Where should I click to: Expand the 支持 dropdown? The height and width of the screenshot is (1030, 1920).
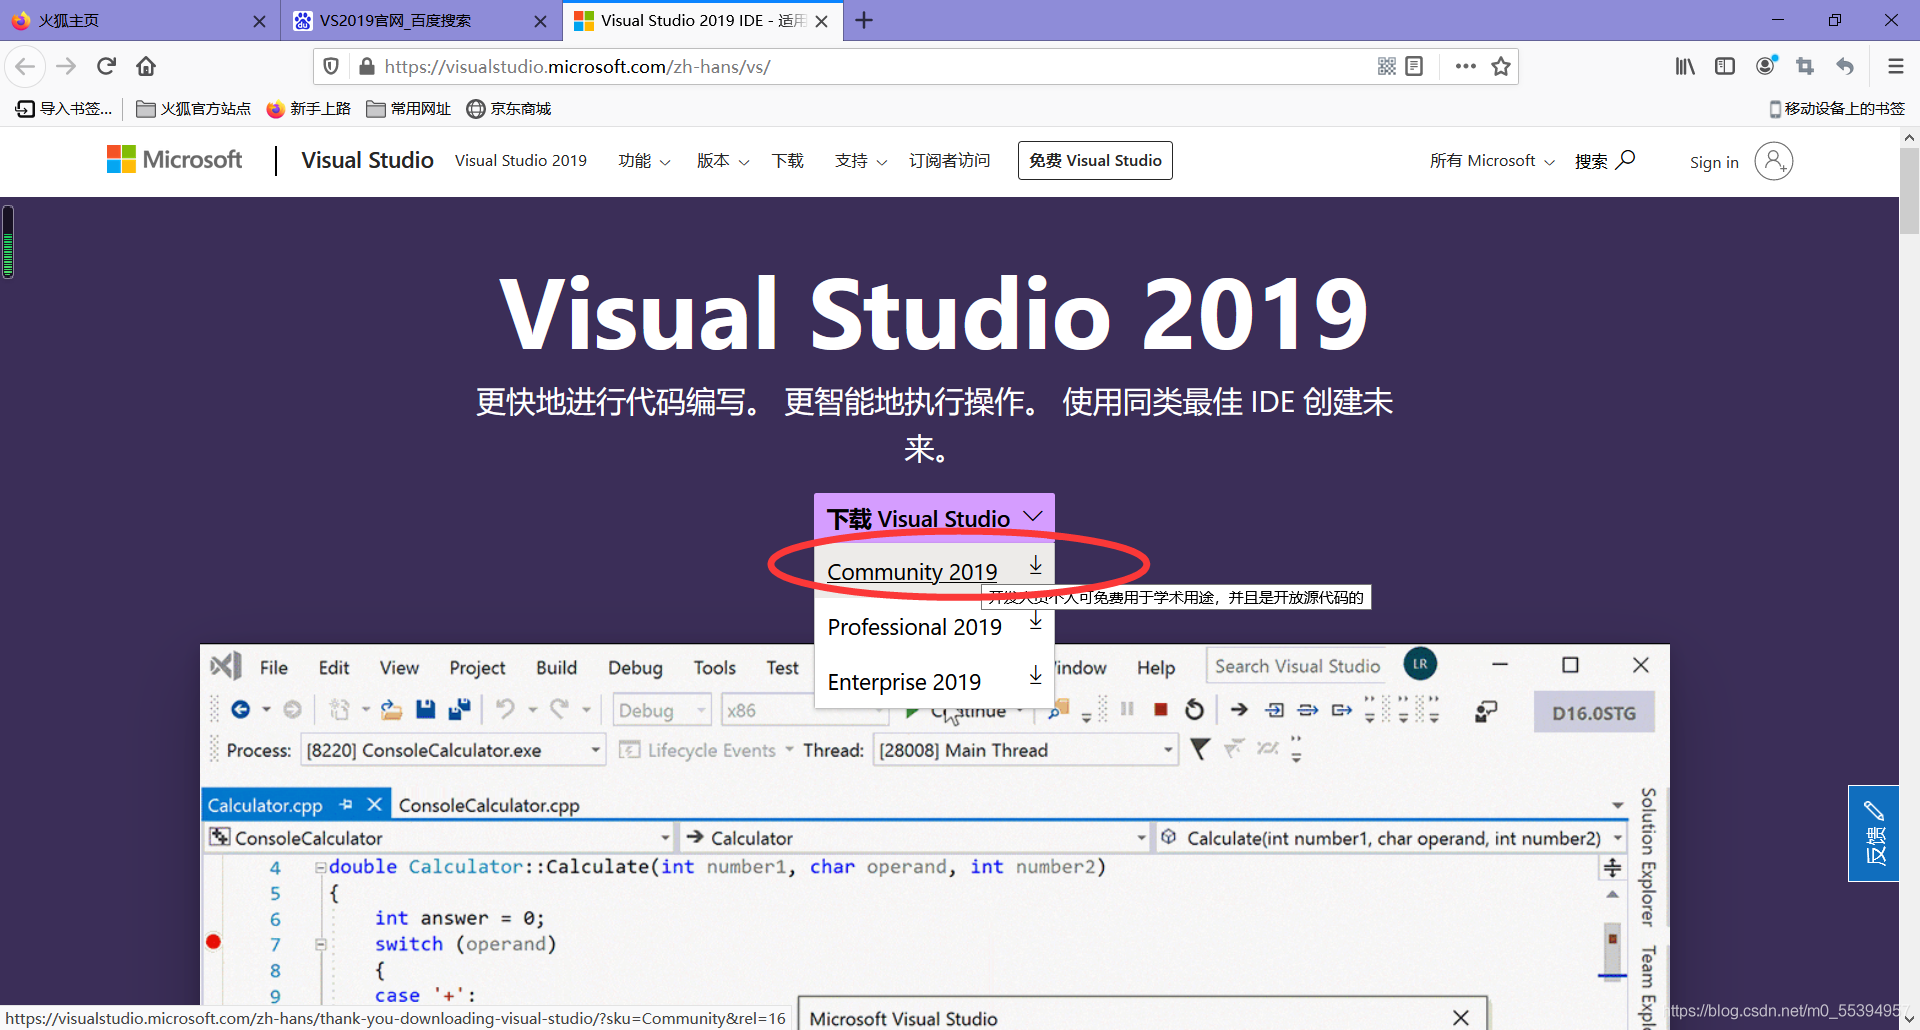[x=861, y=161]
